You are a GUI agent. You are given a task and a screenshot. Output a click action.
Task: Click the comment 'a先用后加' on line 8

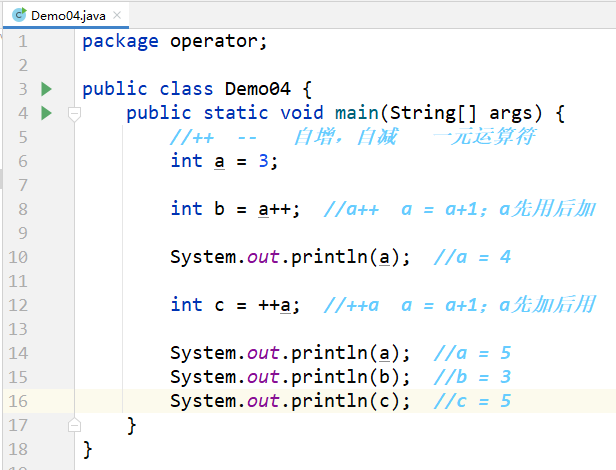(547, 209)
